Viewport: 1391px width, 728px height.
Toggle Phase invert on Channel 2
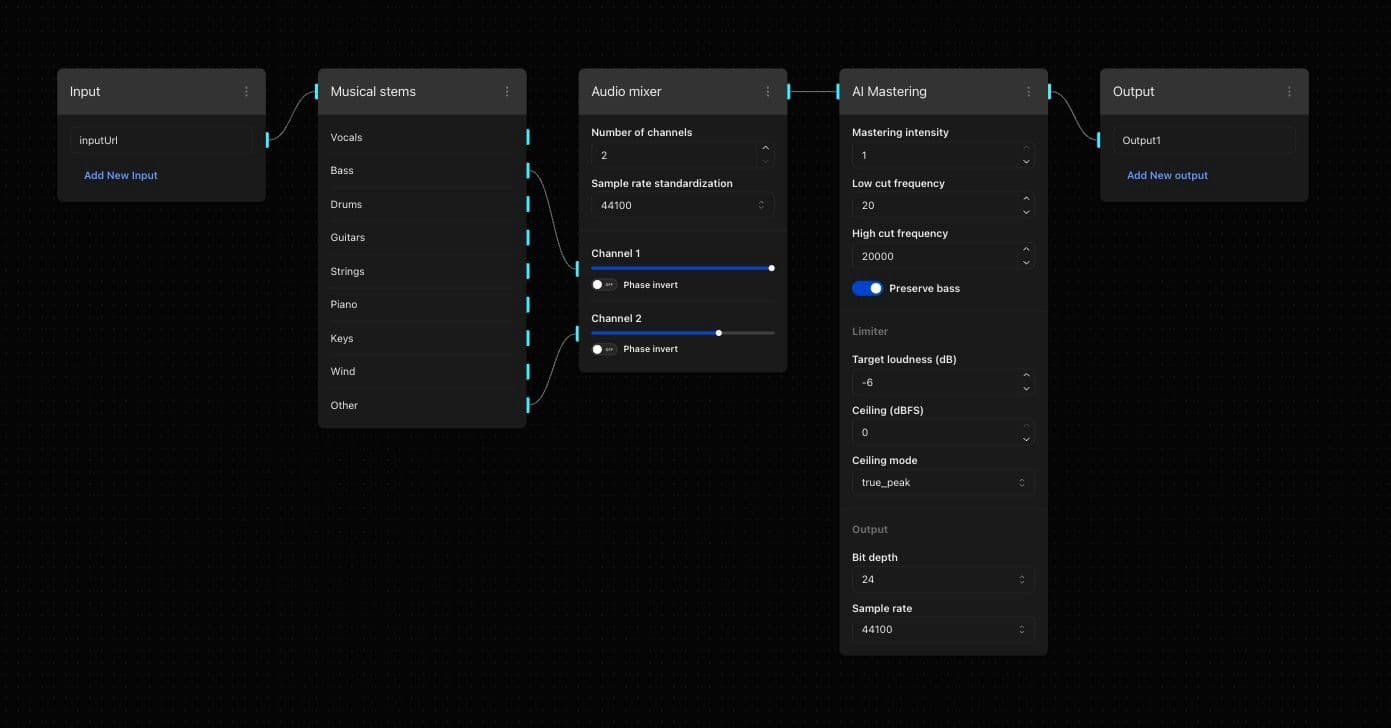603,349
